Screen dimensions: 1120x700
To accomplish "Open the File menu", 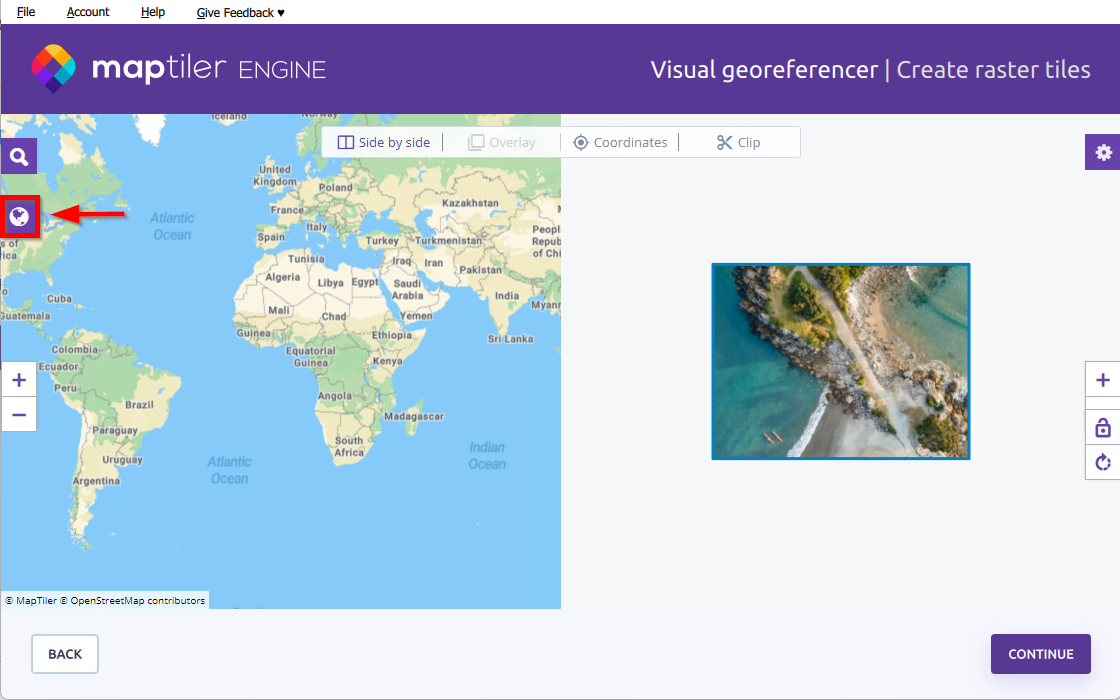I will point(26,12).
